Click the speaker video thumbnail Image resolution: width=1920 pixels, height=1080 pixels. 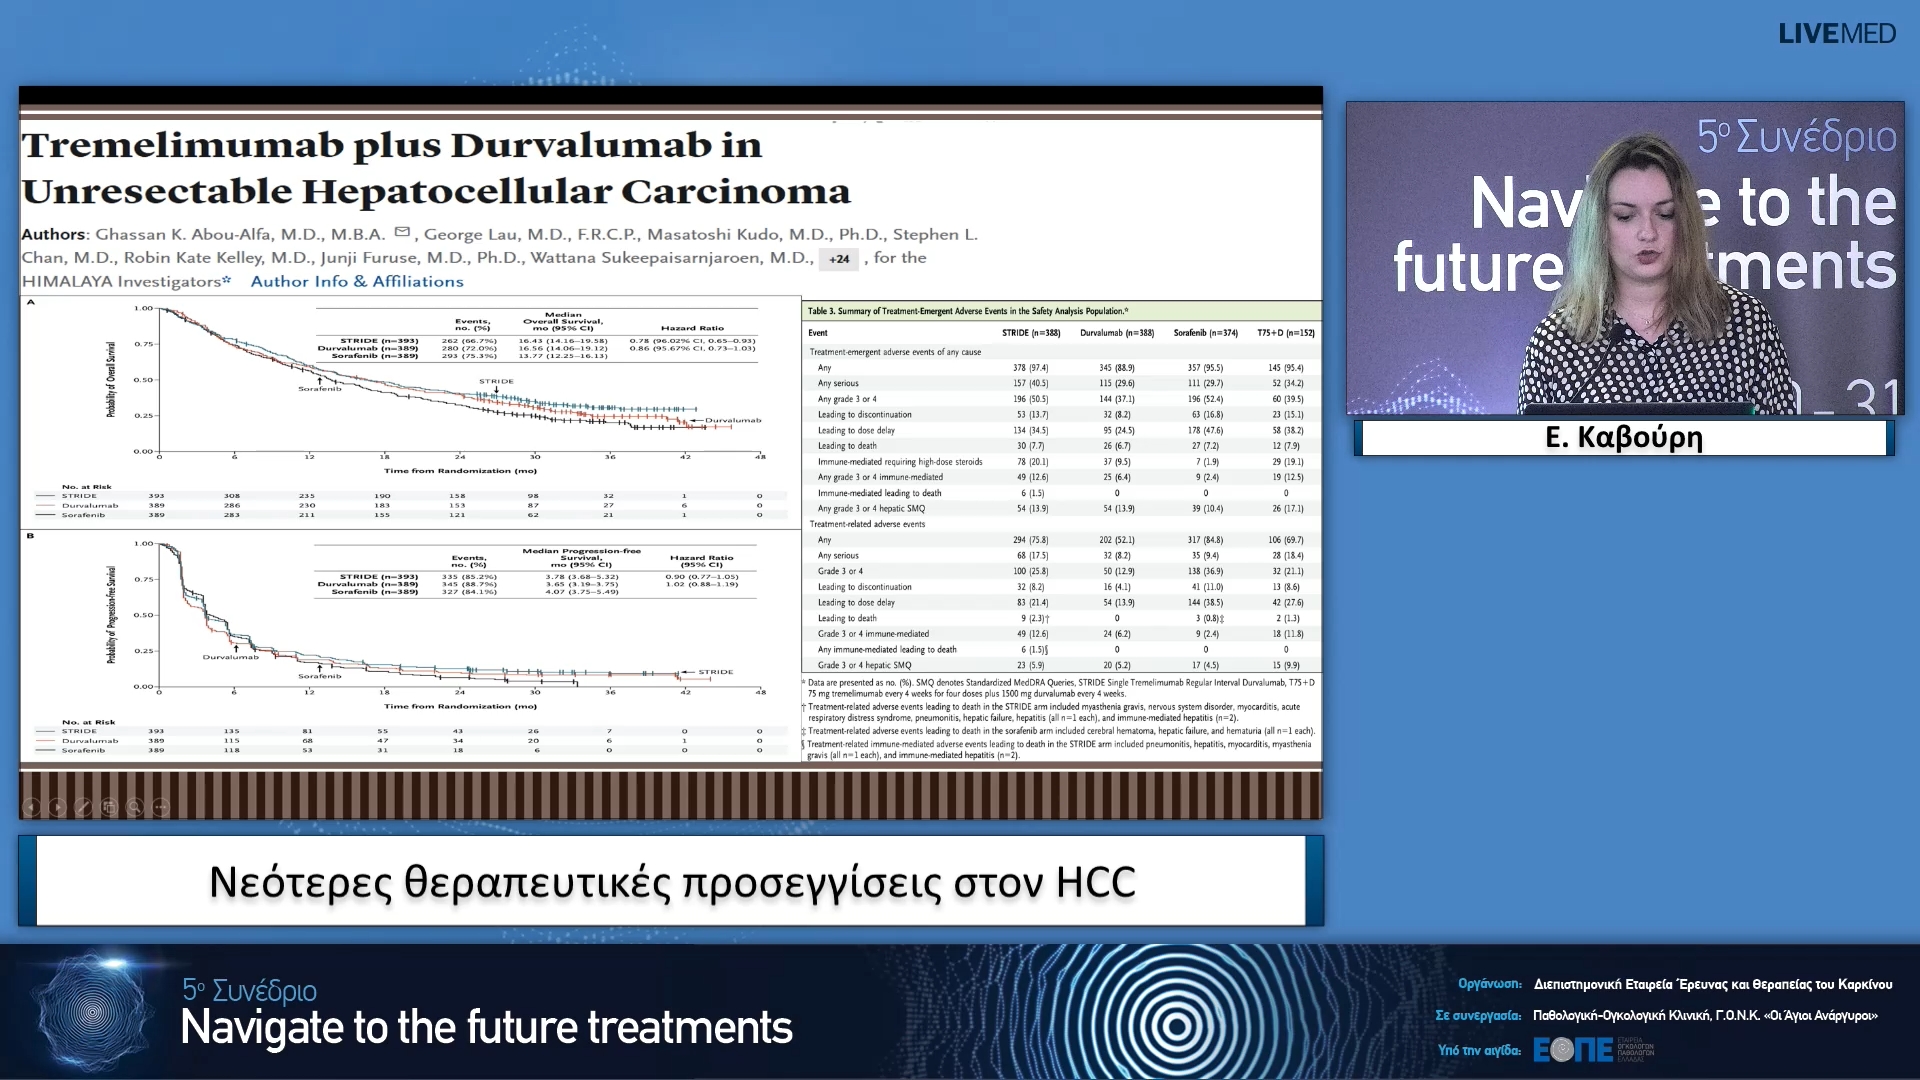coord(1624,258)
